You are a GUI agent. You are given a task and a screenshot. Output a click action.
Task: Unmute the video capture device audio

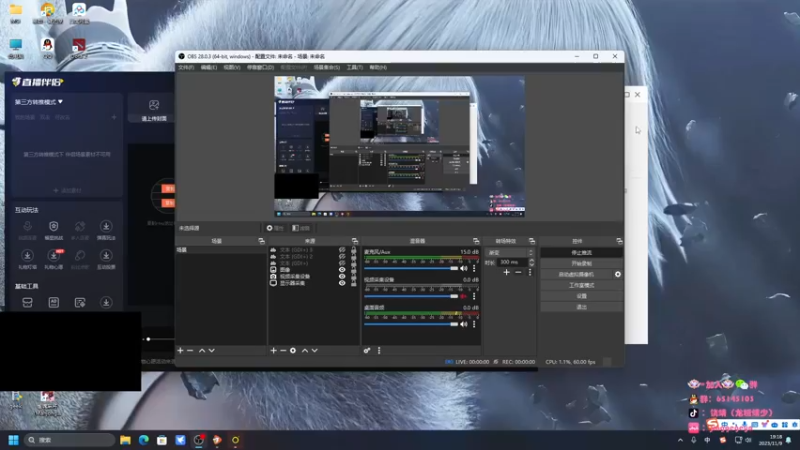(464, 296)
